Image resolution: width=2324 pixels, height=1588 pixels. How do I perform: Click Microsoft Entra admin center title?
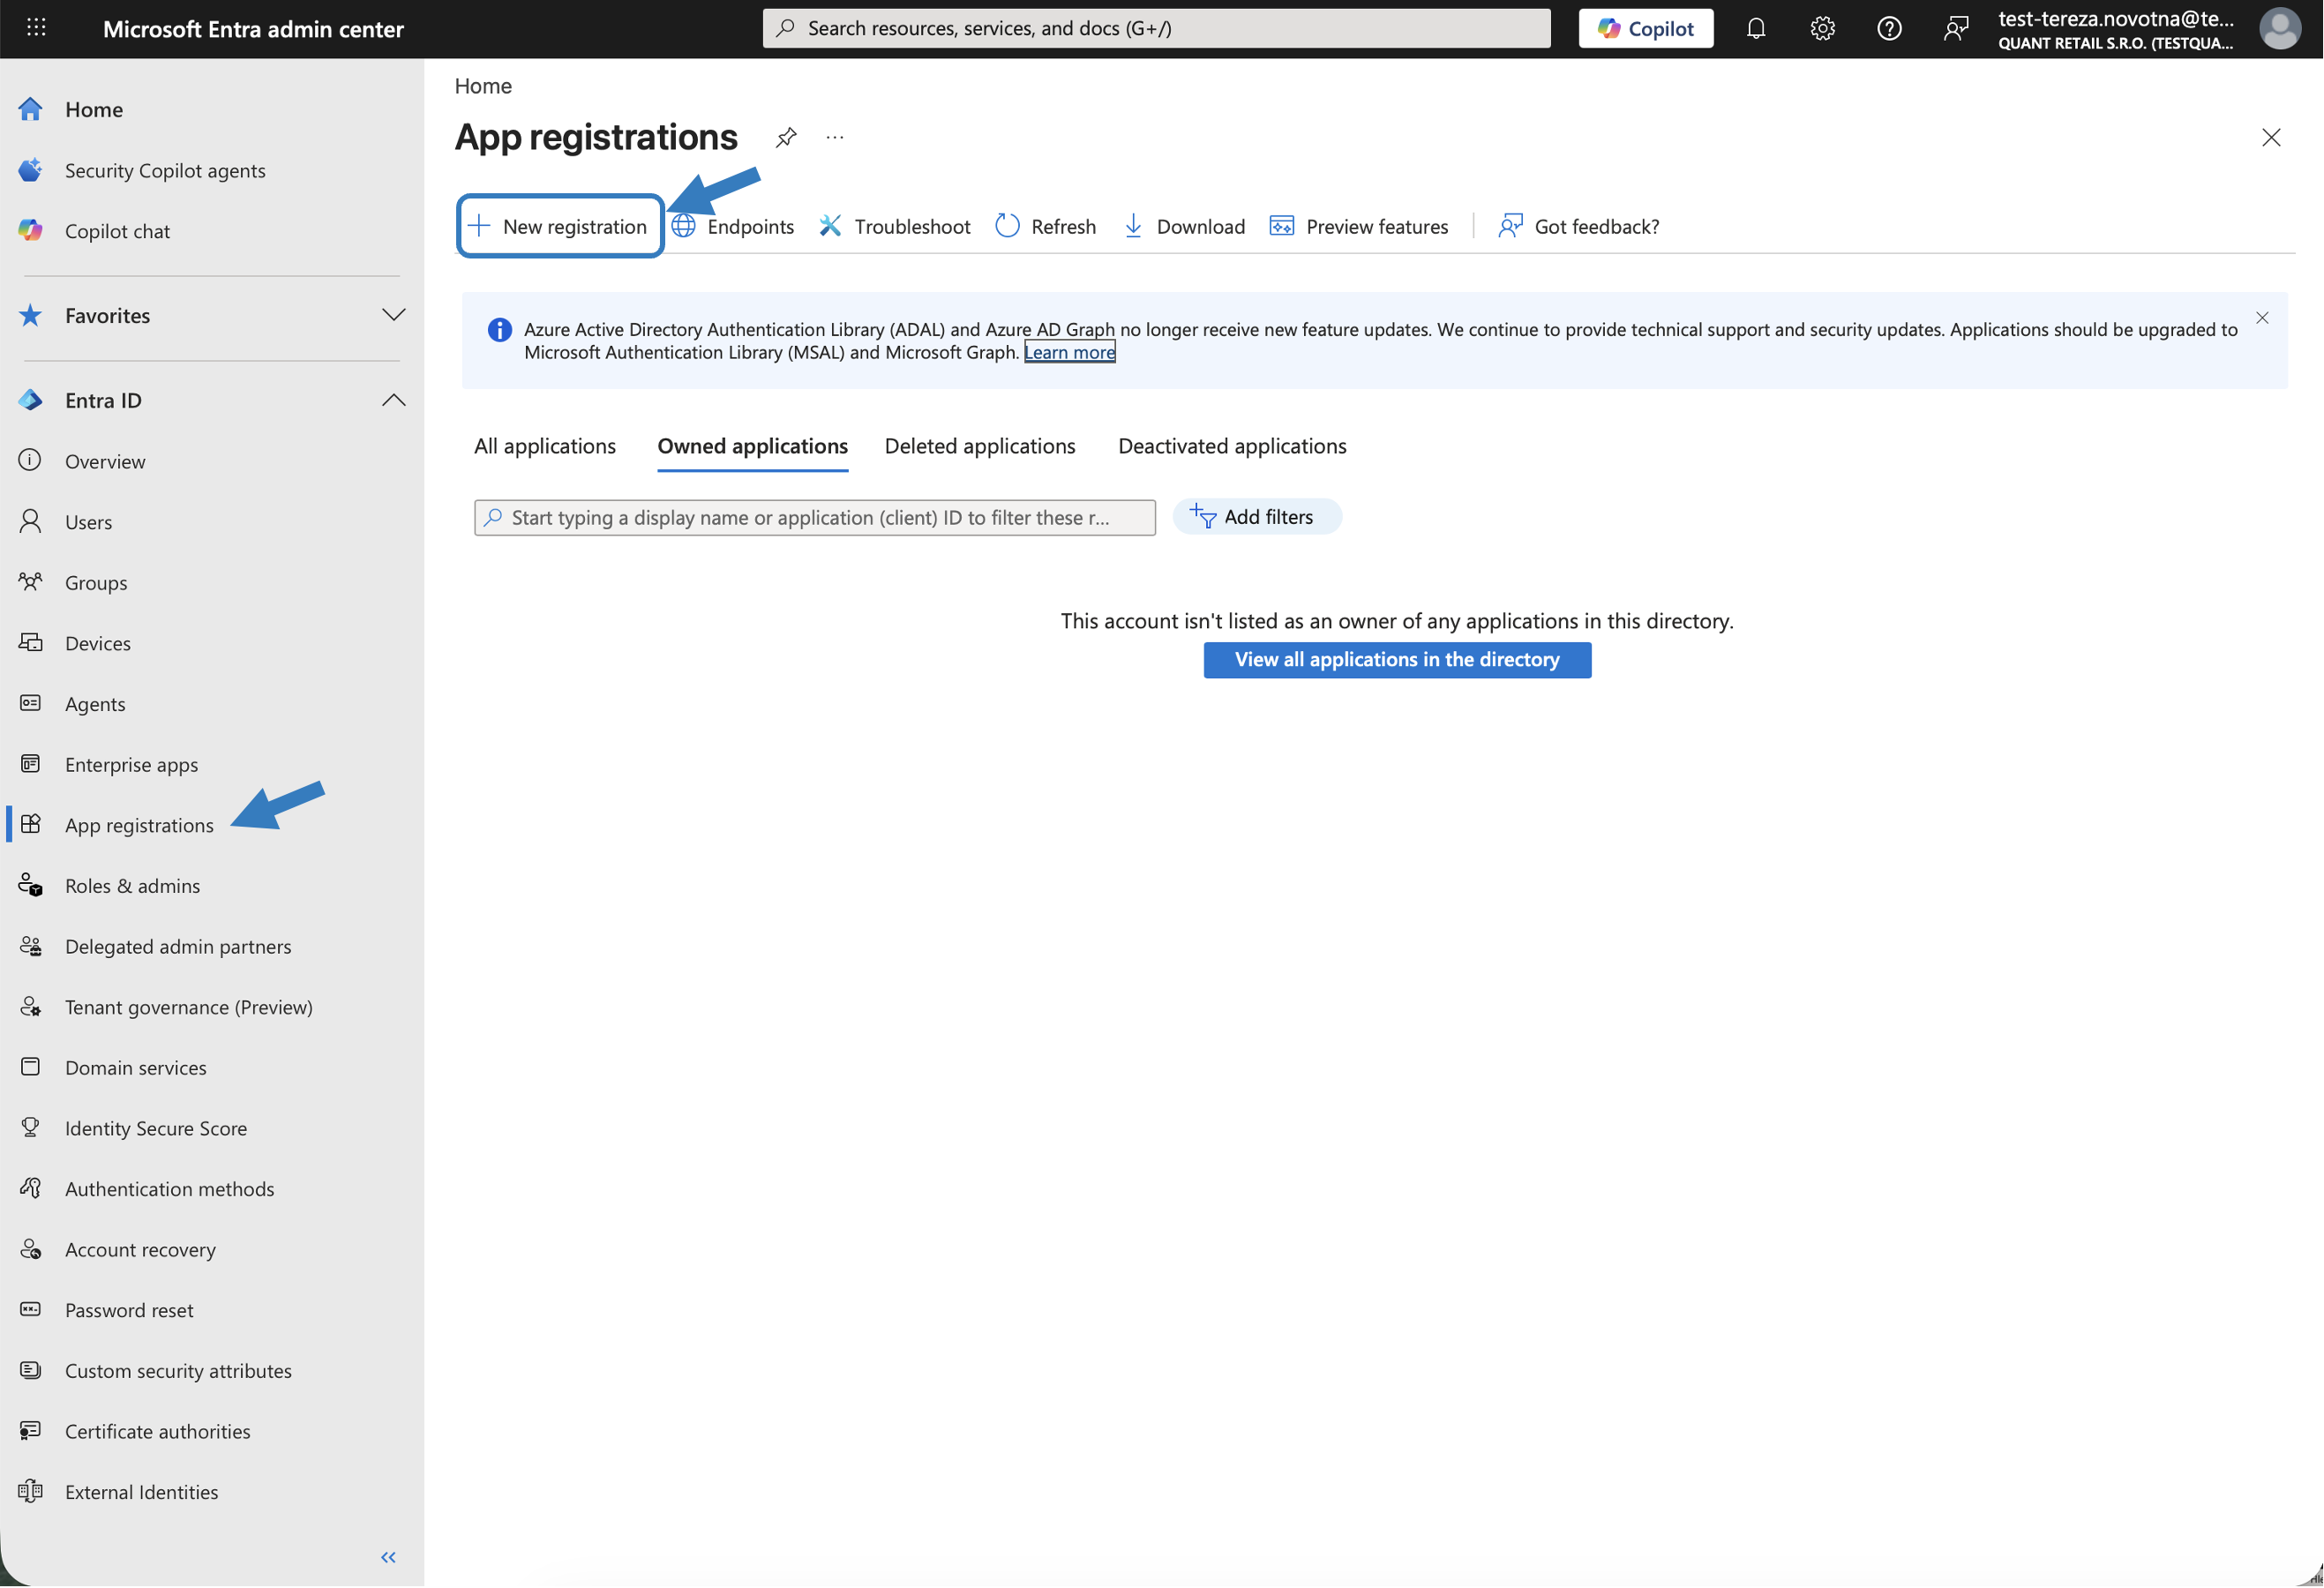tap(253, 29)
